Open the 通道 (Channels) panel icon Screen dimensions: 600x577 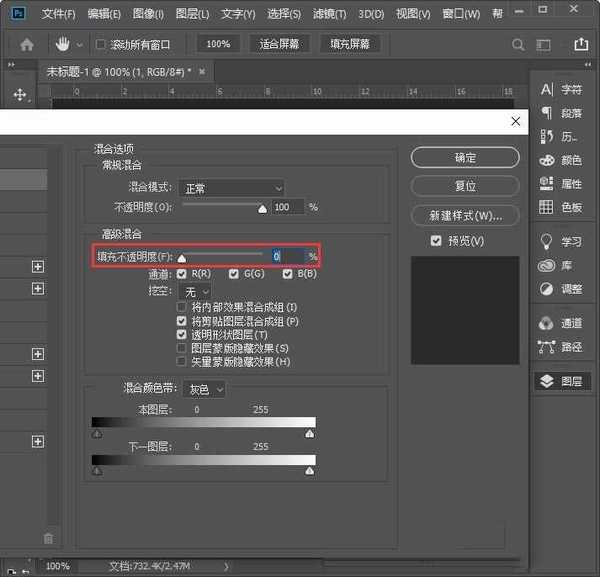(x=547, y=323)
